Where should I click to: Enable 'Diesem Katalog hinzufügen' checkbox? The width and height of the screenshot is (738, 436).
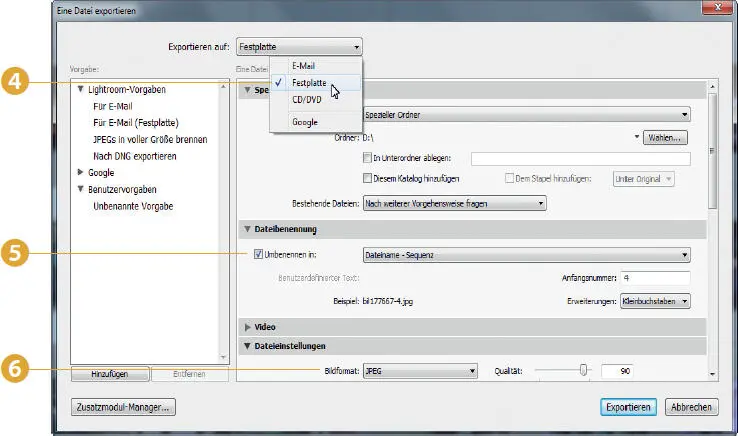pos(367,178)
